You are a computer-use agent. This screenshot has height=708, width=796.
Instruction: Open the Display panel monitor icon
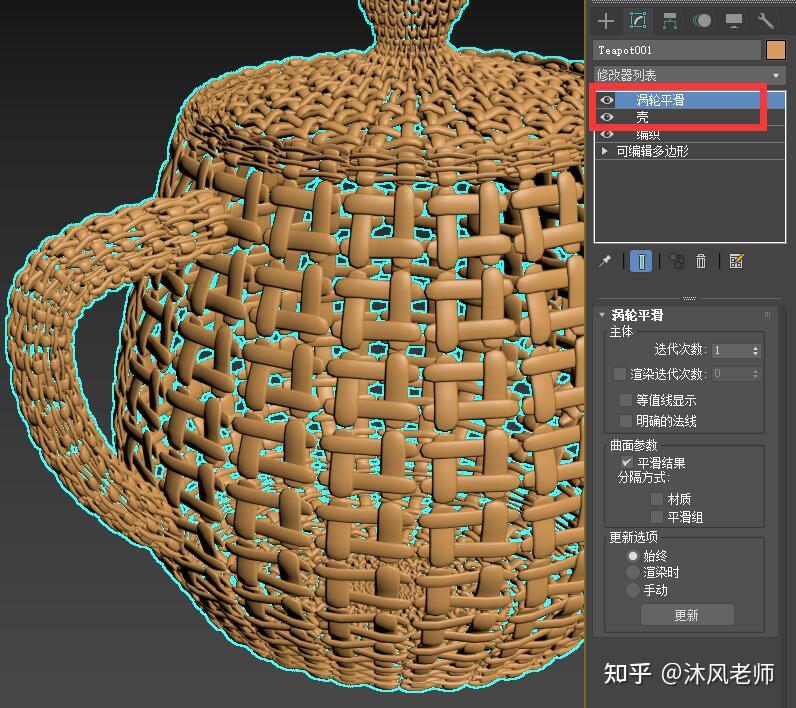(x=734, y=21)
